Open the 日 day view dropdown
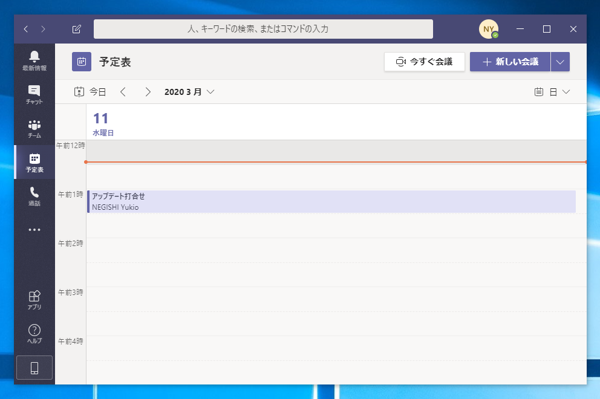This screenshot has height=399, width=600. coord(553,92)
